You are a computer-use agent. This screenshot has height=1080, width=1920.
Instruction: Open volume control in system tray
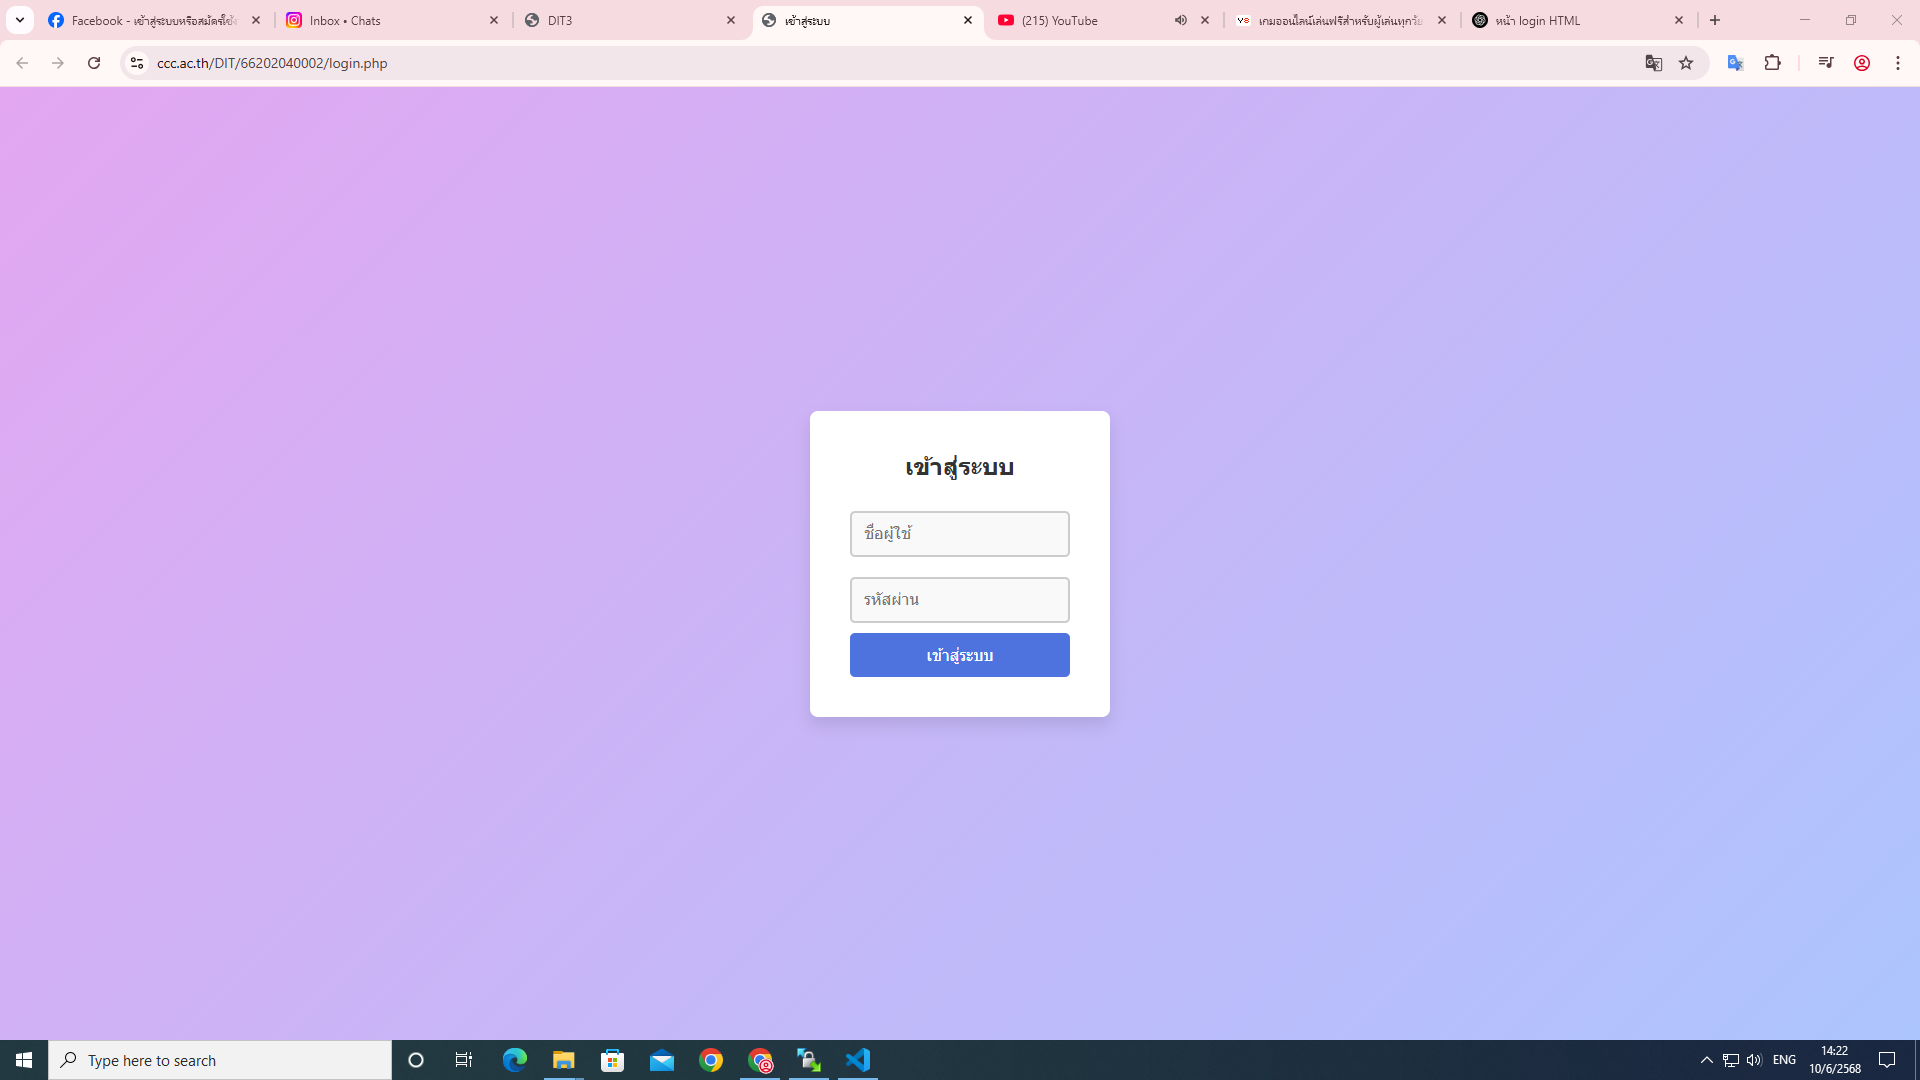tap(1754, 1060)
